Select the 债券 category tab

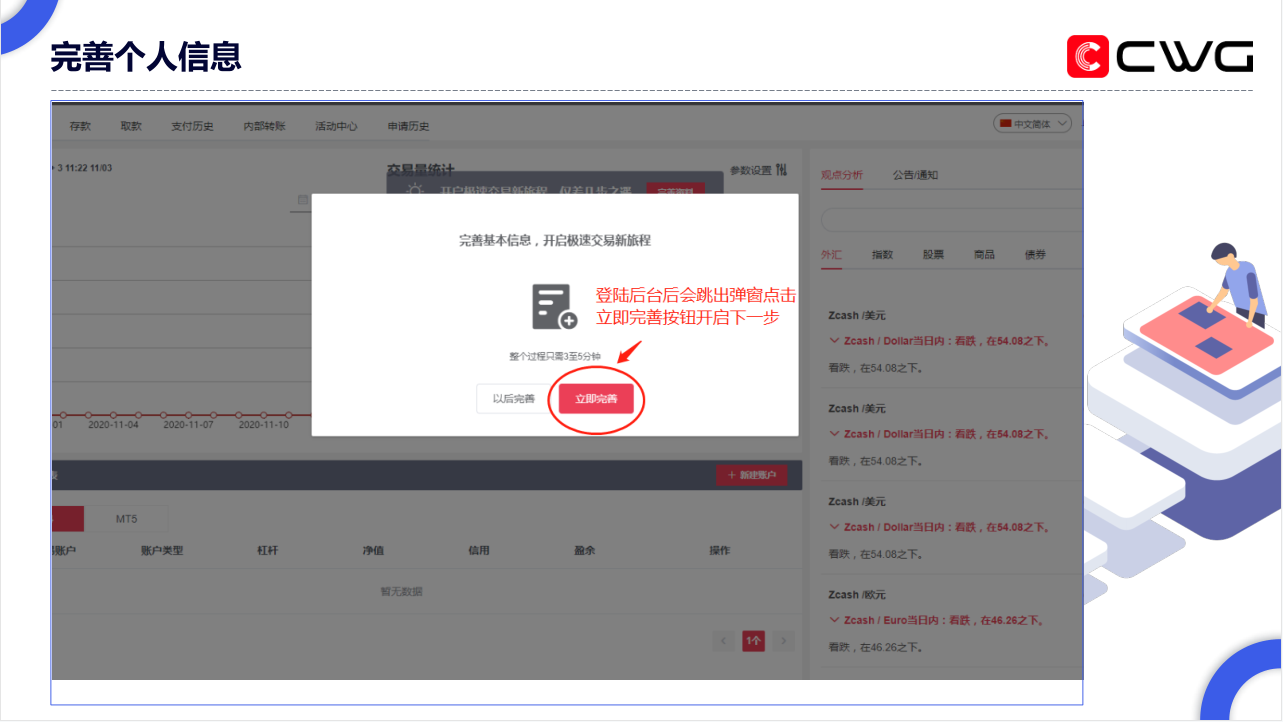[1035, 255]
